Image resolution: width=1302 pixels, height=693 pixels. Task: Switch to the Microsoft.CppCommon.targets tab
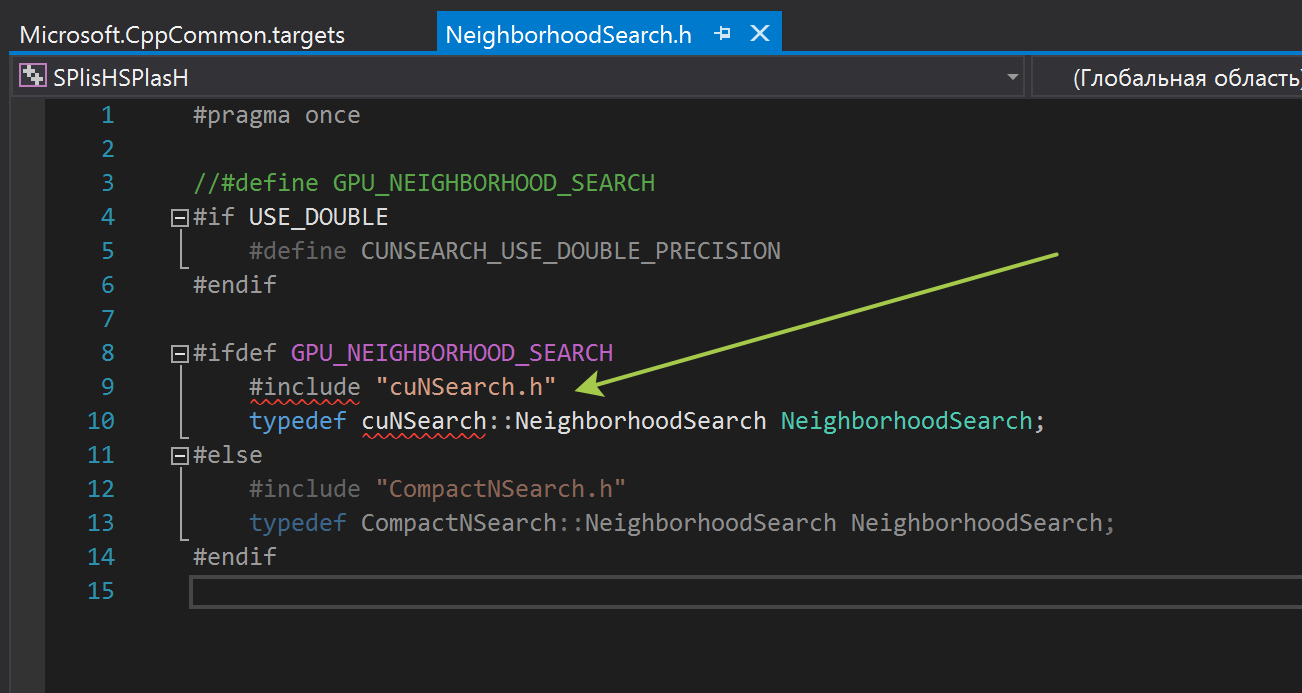click(180, 32)
